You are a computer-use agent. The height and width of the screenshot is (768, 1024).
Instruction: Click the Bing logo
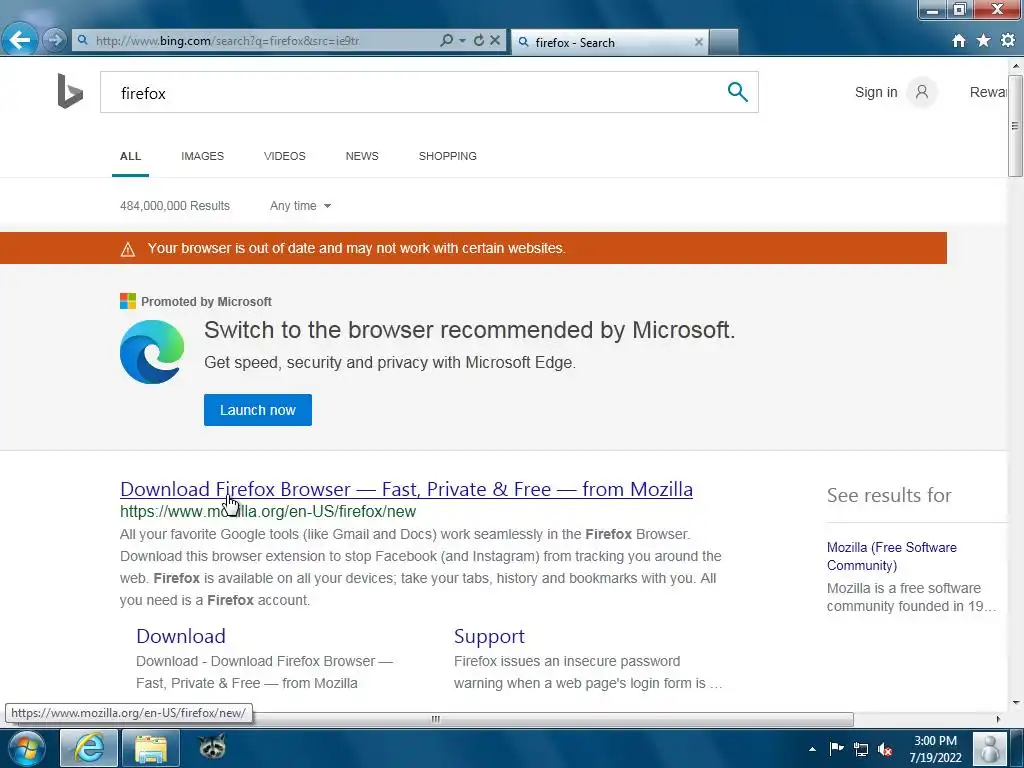tap(70, 91)
